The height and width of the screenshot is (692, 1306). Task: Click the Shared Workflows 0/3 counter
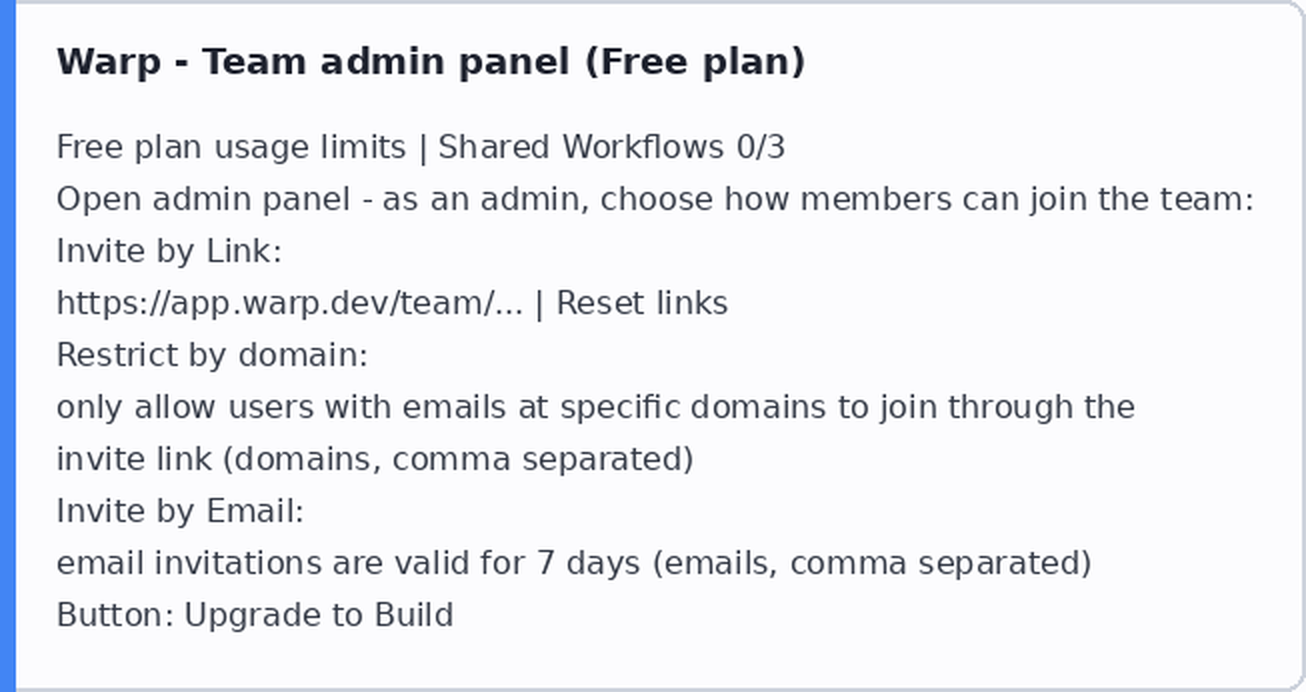(x=612, y=147)
